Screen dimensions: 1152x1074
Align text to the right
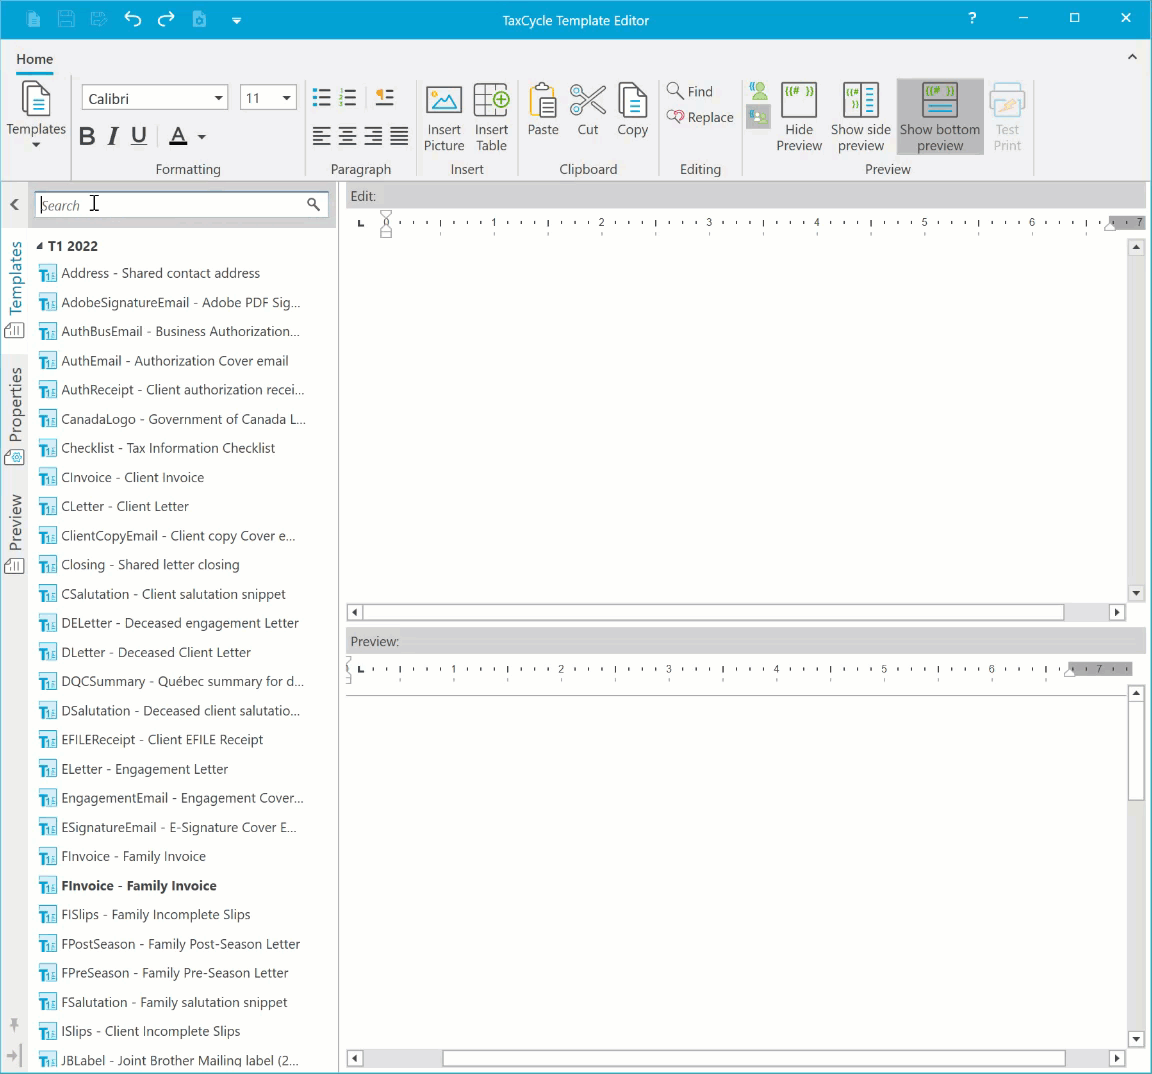click(373, 136)
